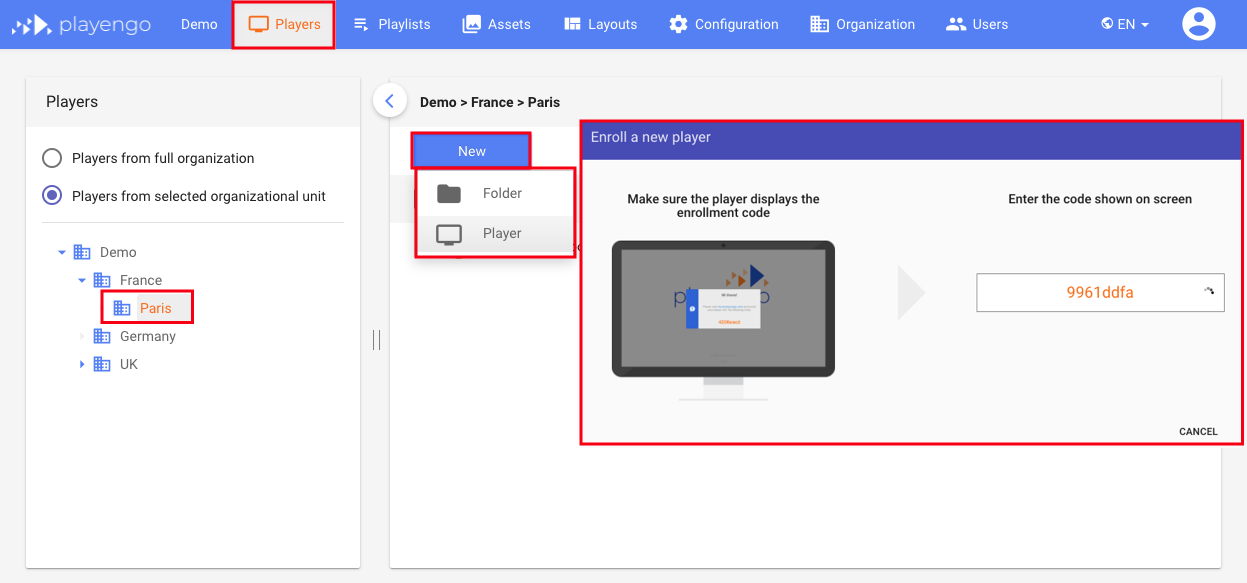Click the Assets image icon

[471, 24]
